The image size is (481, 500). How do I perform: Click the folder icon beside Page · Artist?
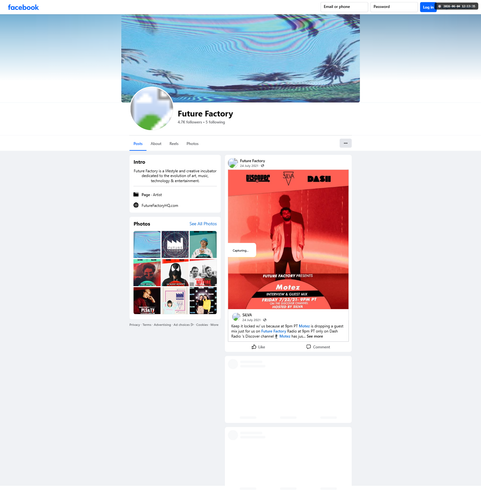[x=136, y=194]
